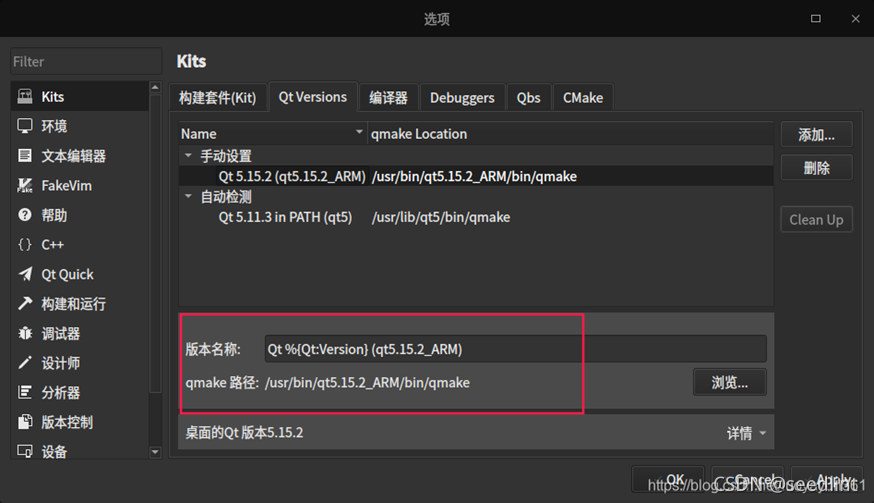This screenshot has height=503, width=874.
Task: Select the Qt 5.11.3 in PATH (qt5) row
Action: point(476,217)
